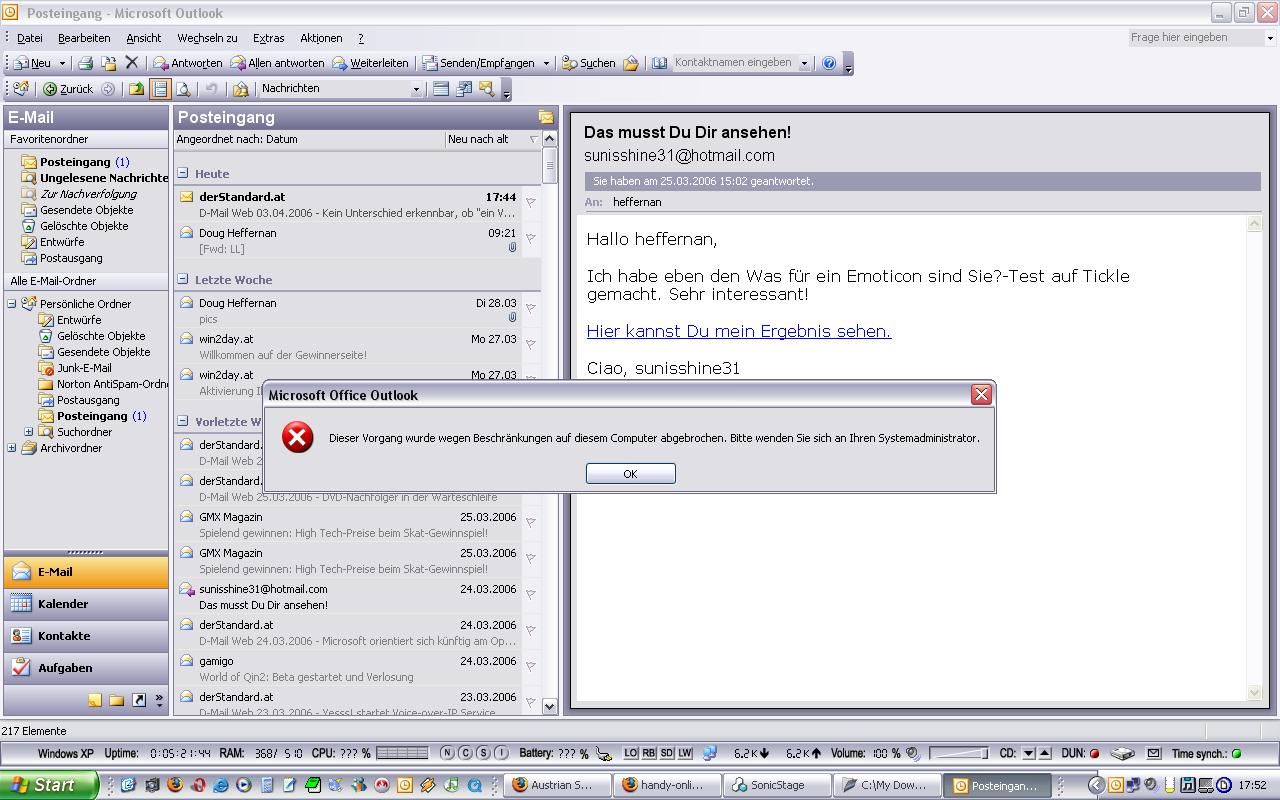Click first icon right of Nachrichten dropdown
Screen dimensions: 1280x800
(x=441, y=89)
